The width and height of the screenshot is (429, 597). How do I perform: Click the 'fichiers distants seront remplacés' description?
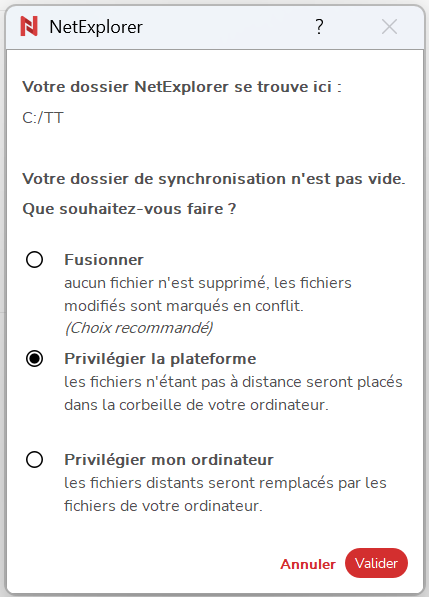225,494
